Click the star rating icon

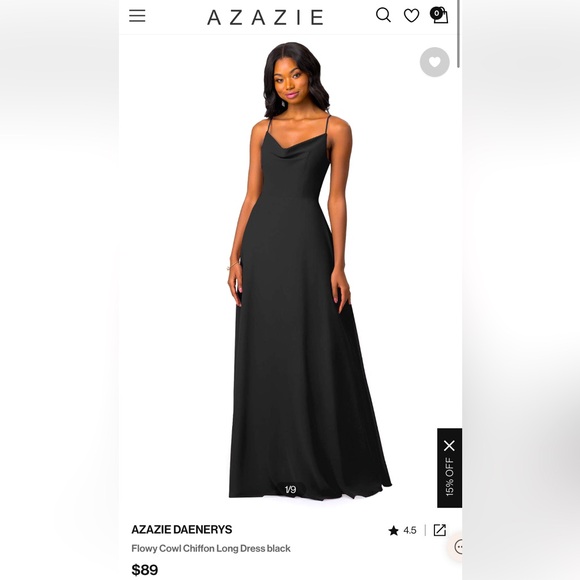pos(394,530)
